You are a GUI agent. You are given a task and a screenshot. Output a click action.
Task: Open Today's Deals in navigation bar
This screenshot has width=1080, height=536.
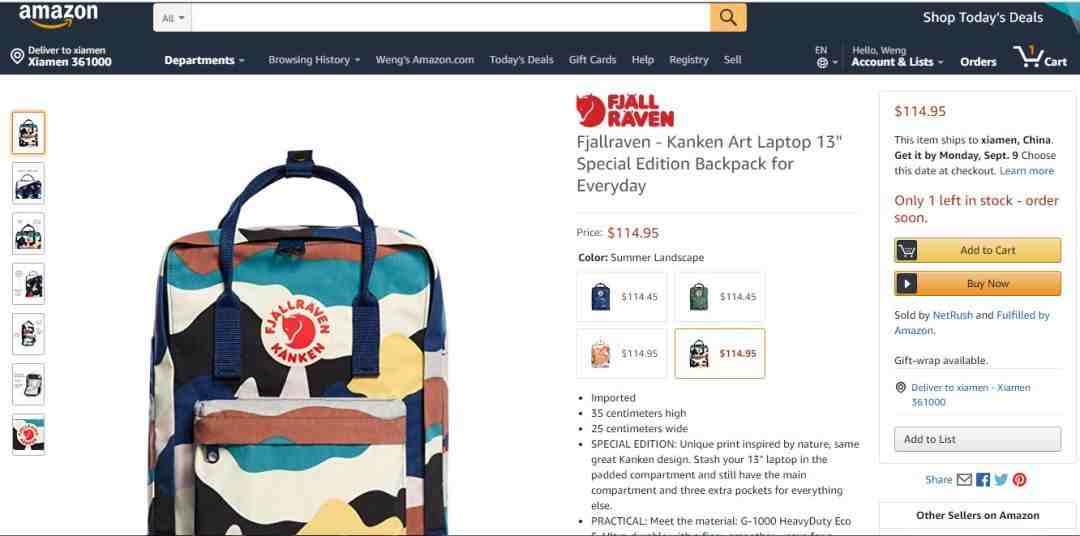coord(521,60)
